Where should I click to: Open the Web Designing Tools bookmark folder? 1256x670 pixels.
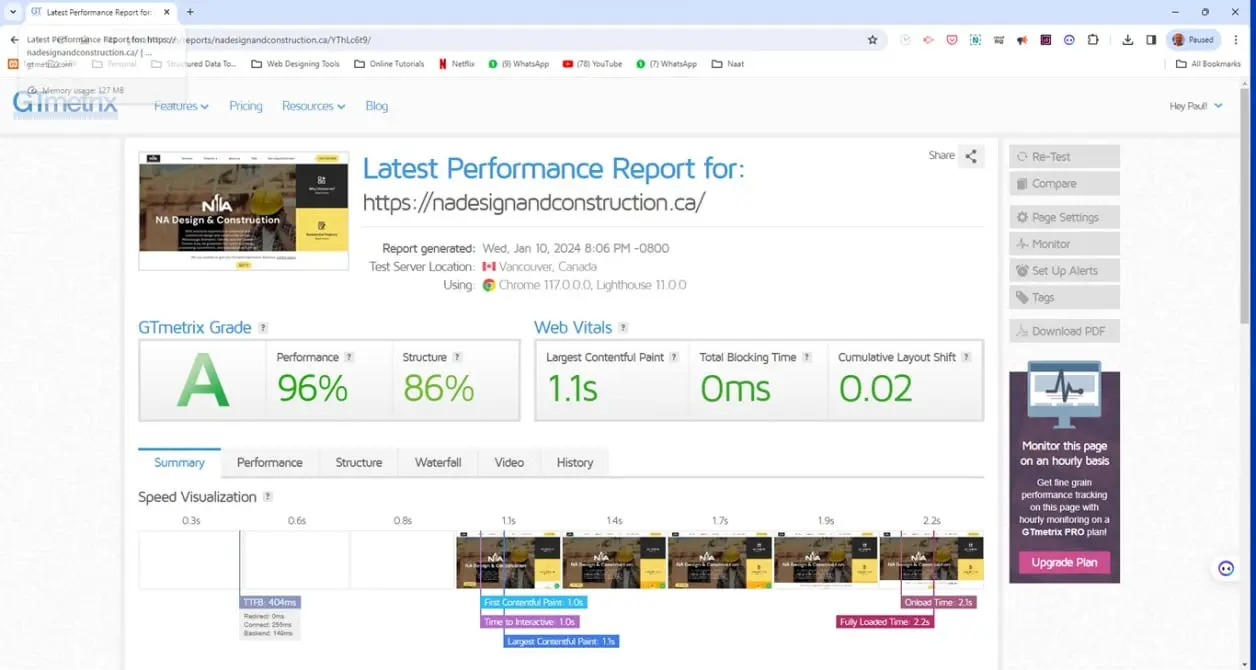coord(295,64)
